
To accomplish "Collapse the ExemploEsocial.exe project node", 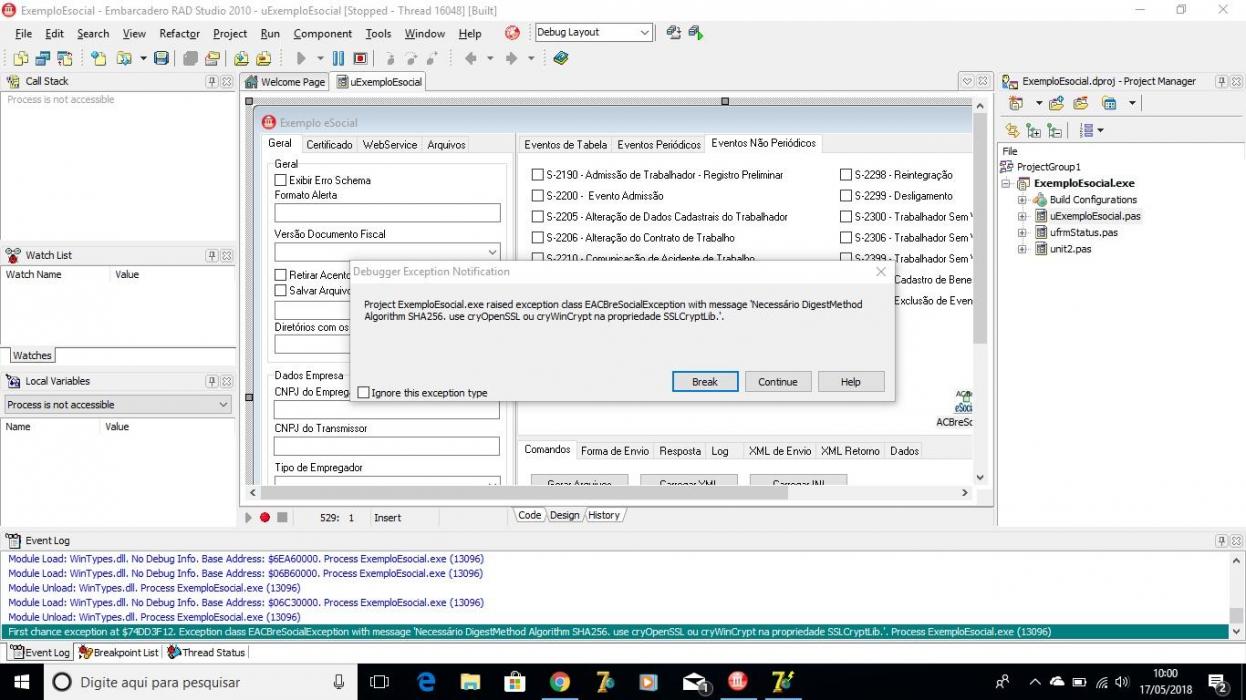I will (1007, 184).
